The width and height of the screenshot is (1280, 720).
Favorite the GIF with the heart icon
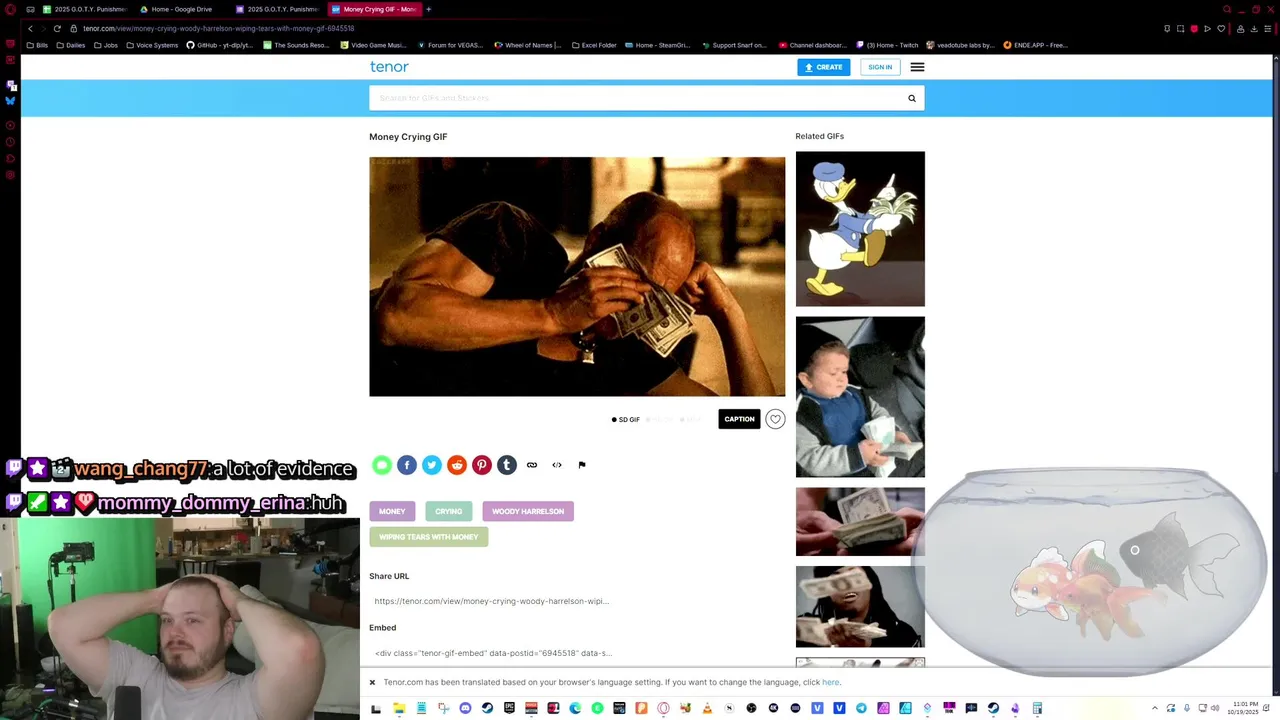click(x=775, y=419)
